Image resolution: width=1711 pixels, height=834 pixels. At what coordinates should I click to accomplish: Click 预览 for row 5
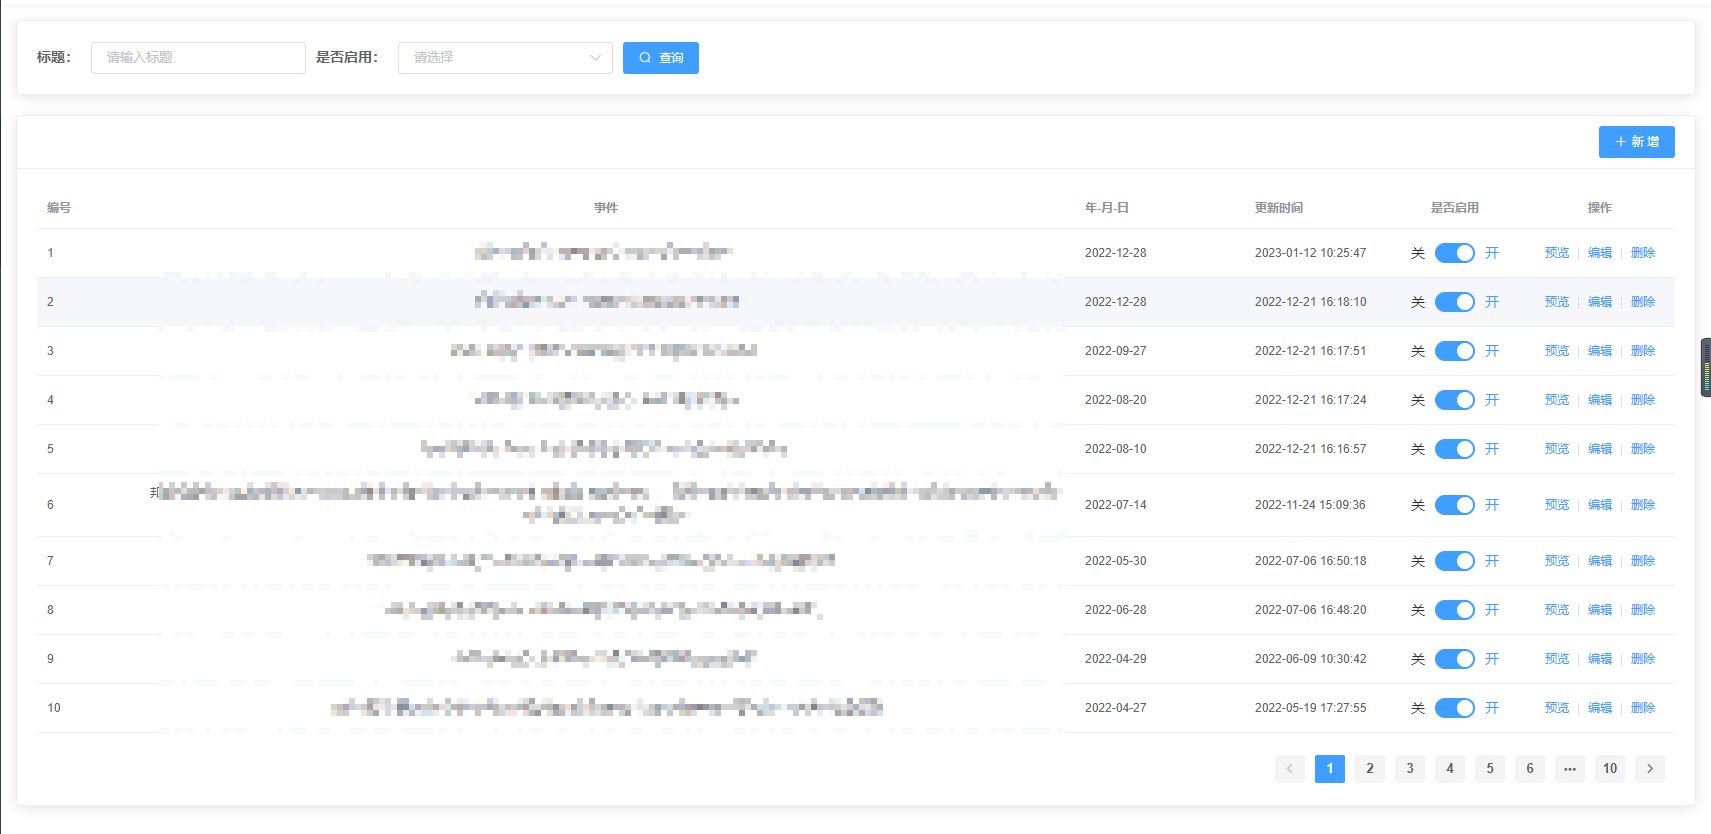click(x=1557, y=449)
